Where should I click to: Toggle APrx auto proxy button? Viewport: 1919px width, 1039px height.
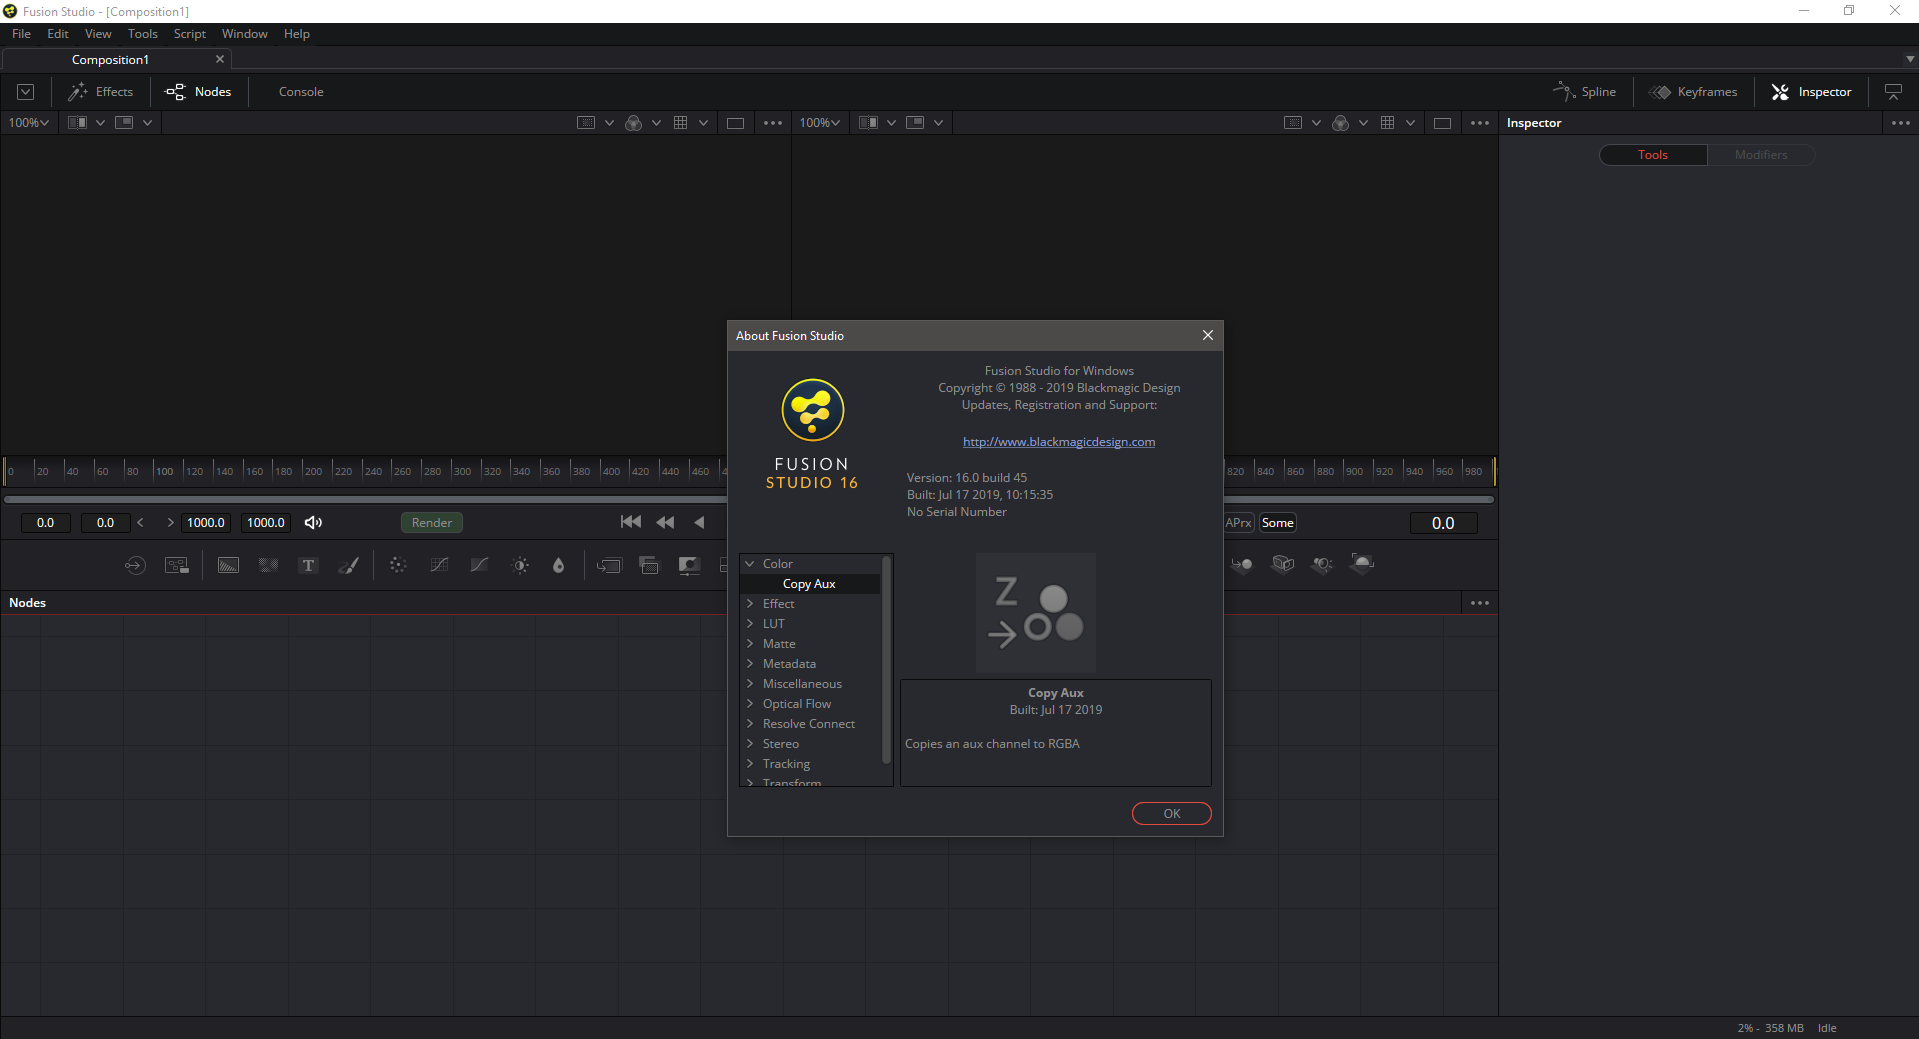point(1239,522)
